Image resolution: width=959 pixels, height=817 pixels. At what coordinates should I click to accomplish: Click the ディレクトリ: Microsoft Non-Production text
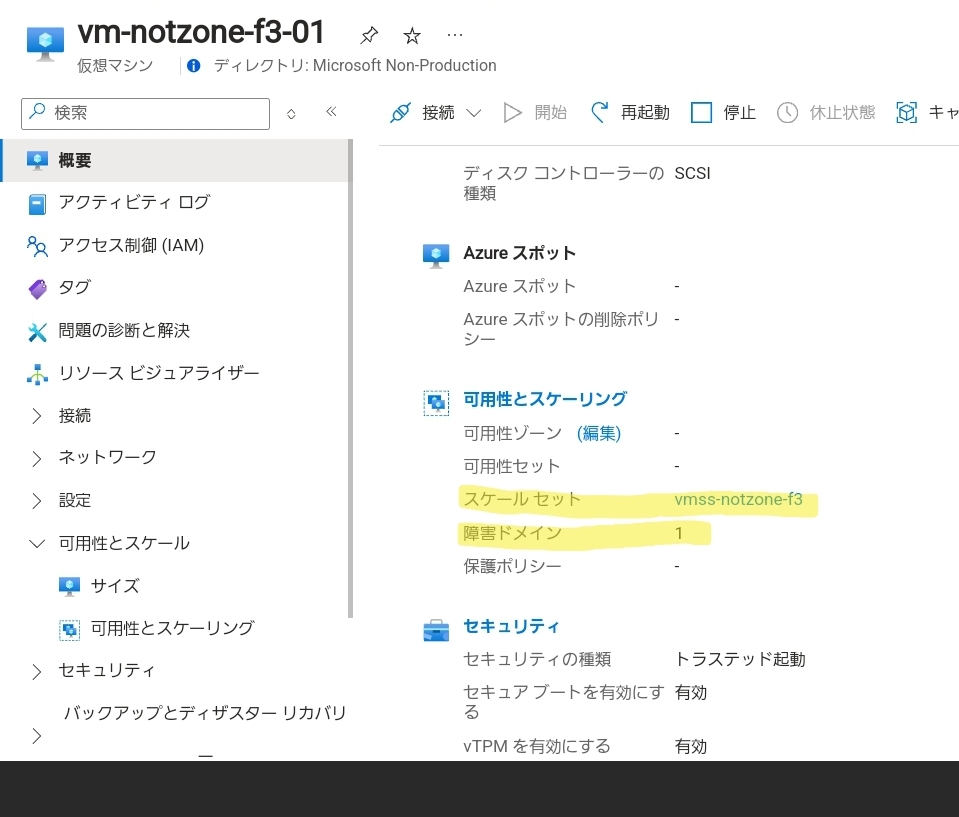pyautogui.click(x=355, y=65)
